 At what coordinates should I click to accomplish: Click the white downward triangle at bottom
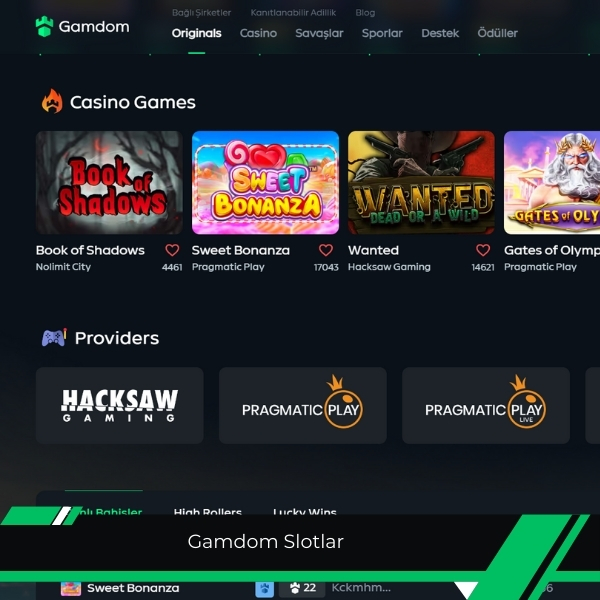[x=466, y=590]
